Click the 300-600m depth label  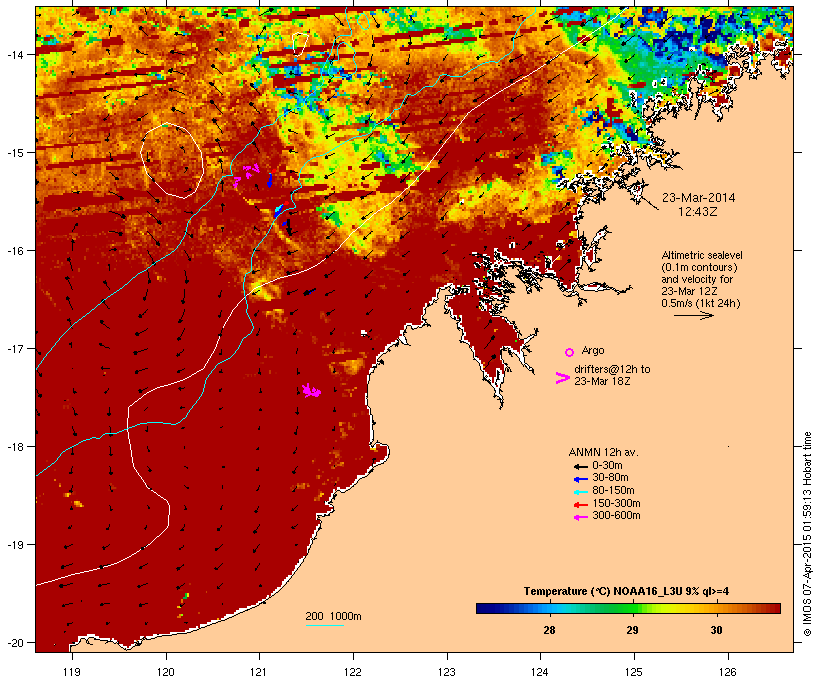point(617,516)
